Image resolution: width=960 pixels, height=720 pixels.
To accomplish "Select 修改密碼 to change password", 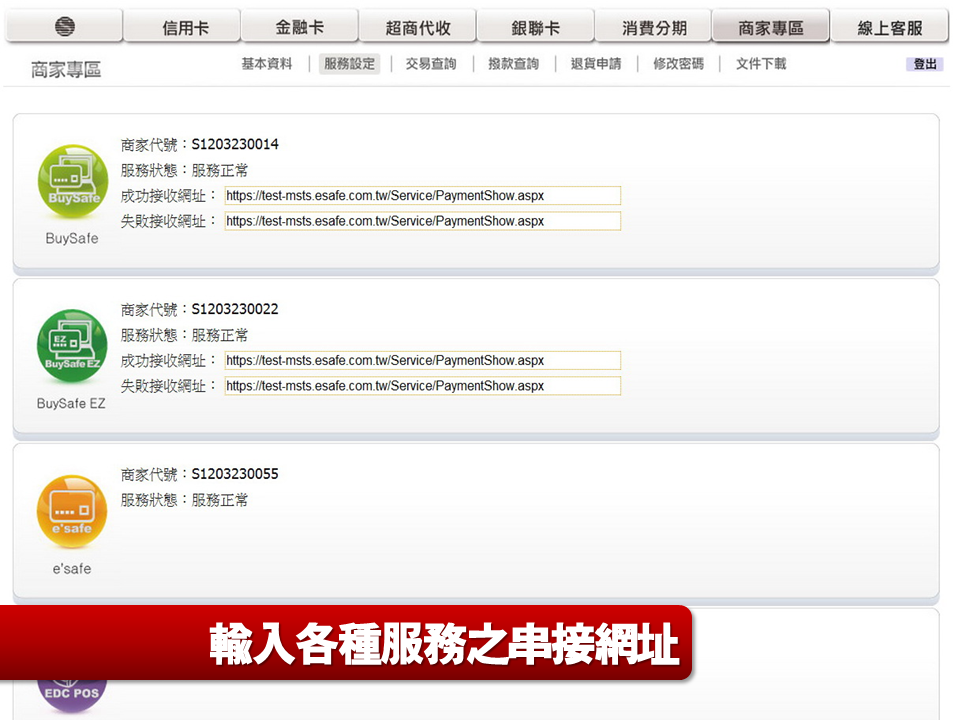I will click(676, 64).
